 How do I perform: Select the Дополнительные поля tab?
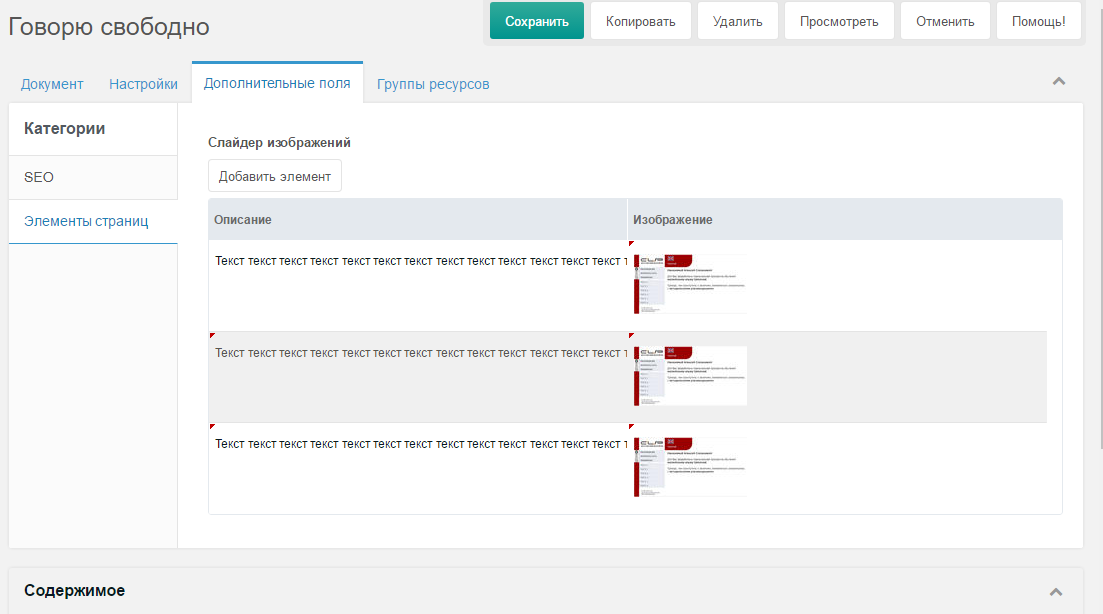click(277, 83)
